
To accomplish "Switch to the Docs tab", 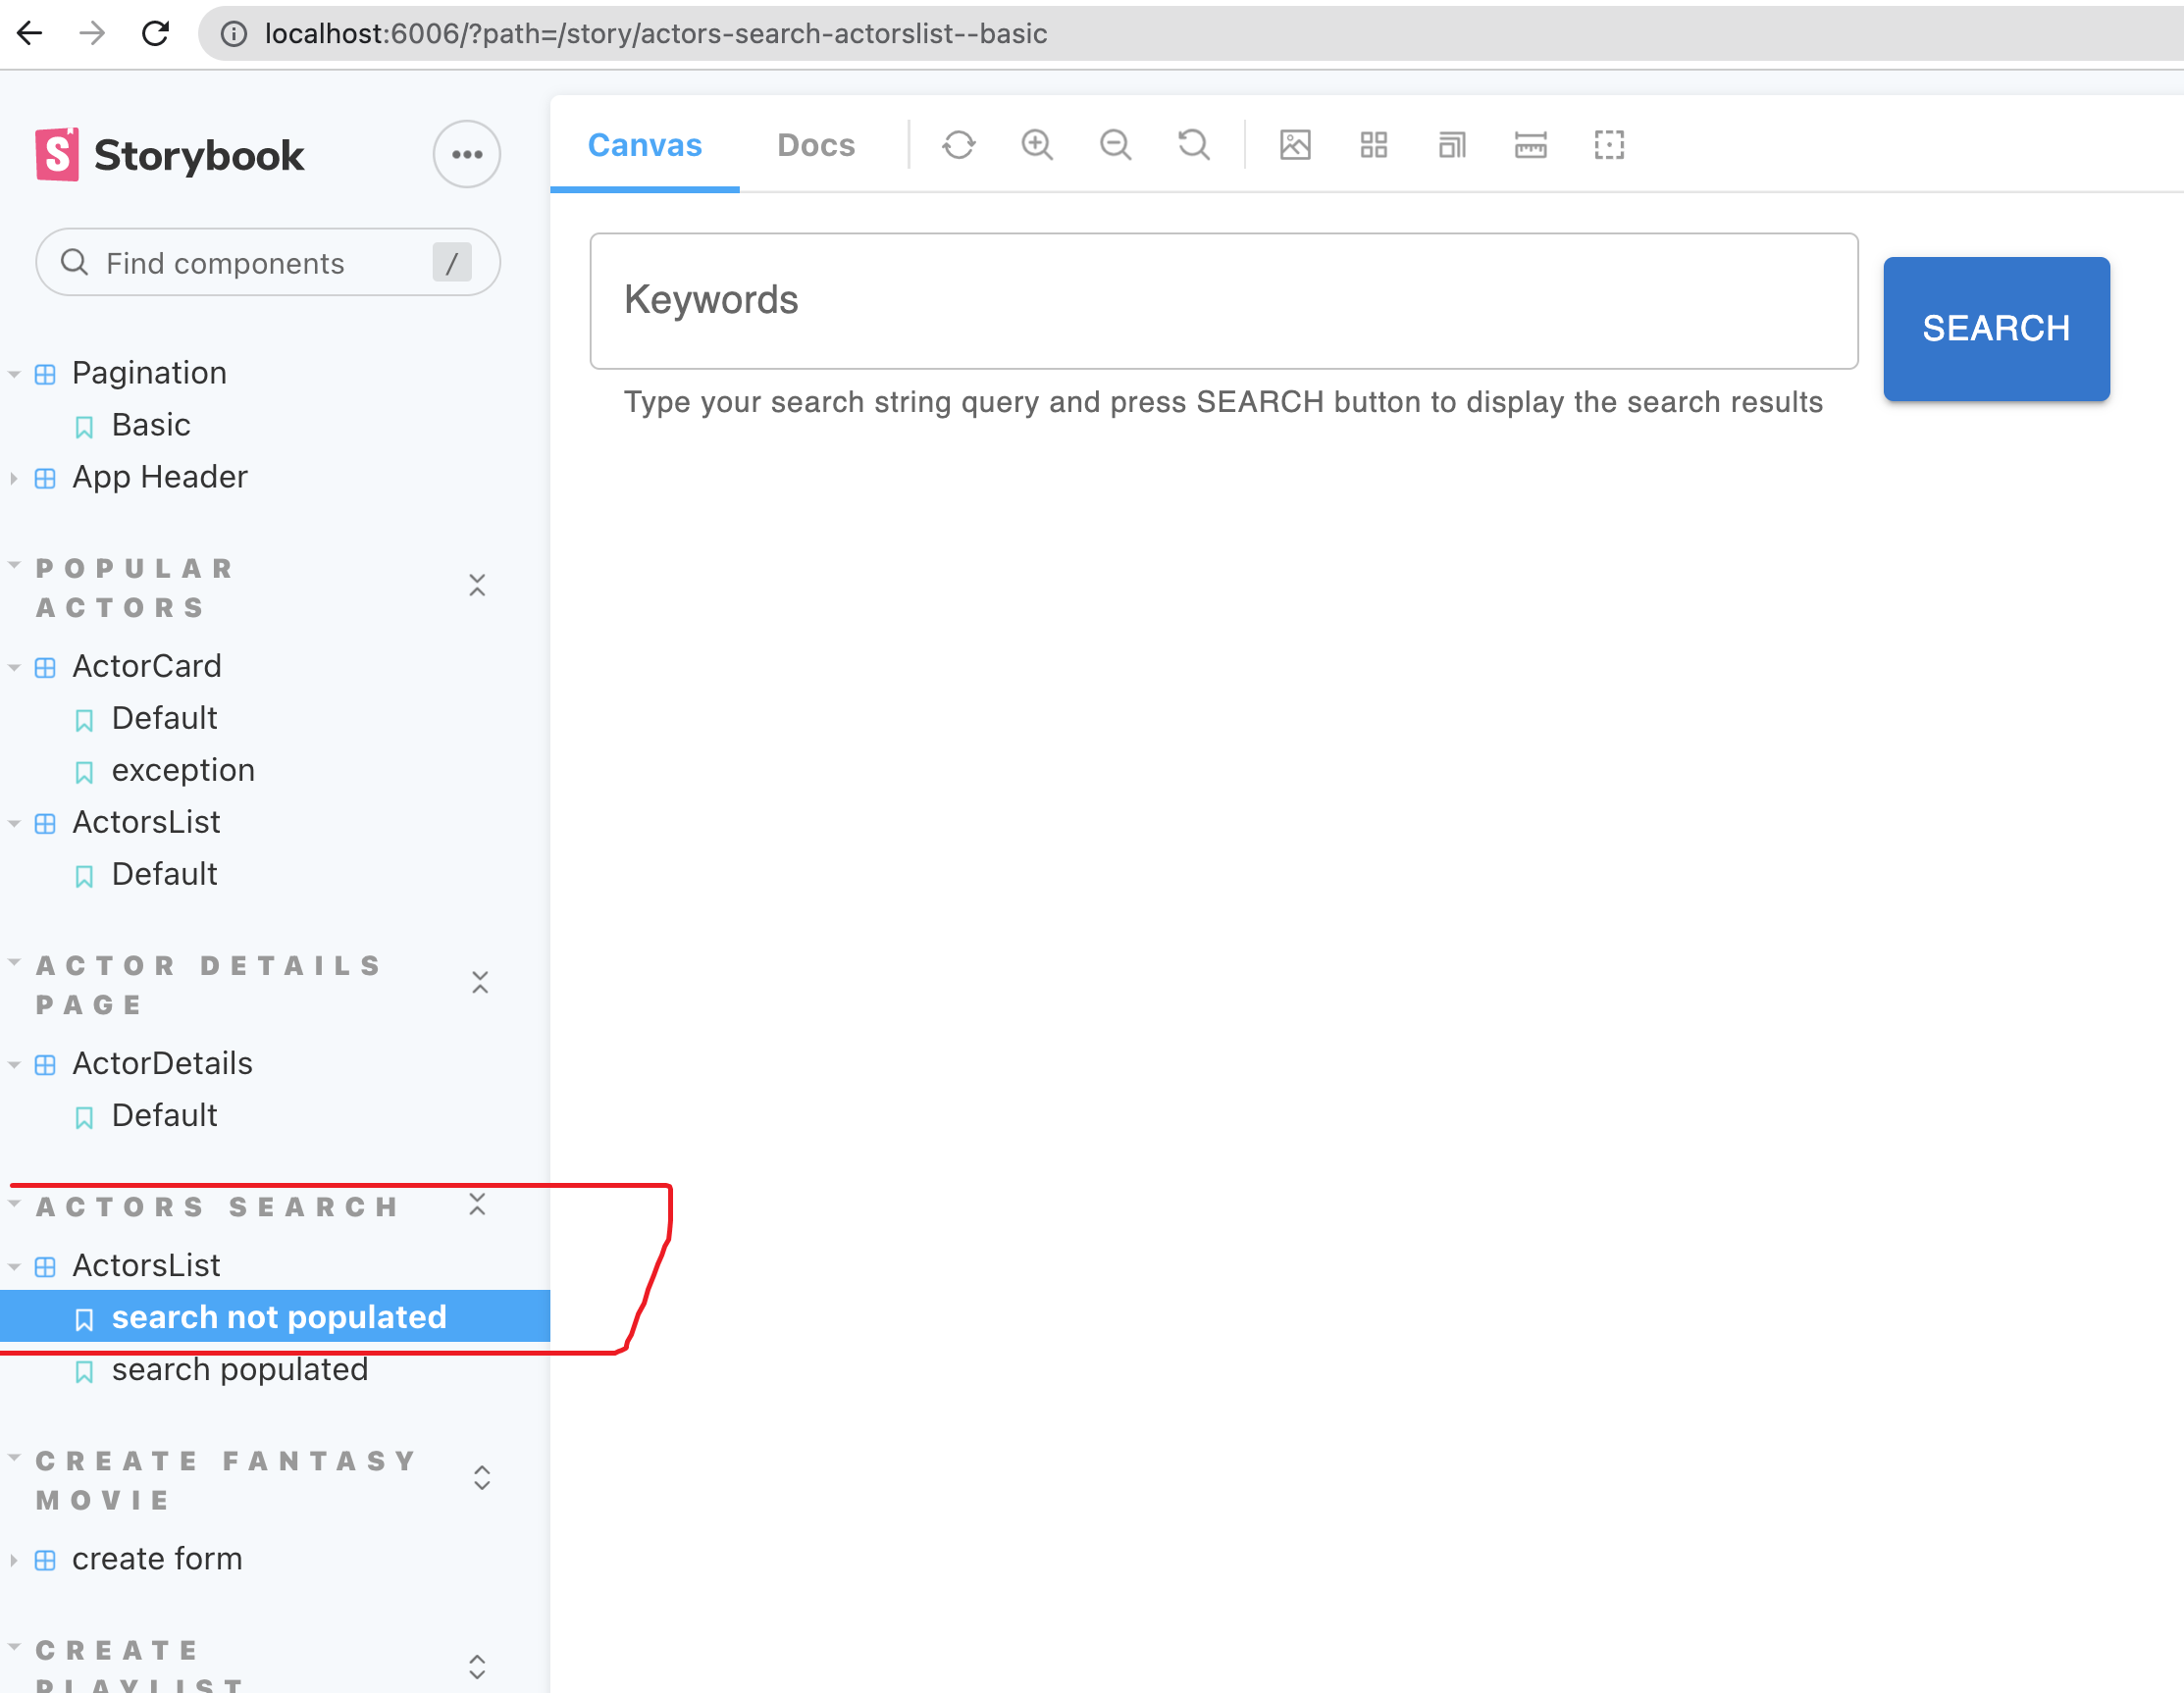I will tap(816, 146).
